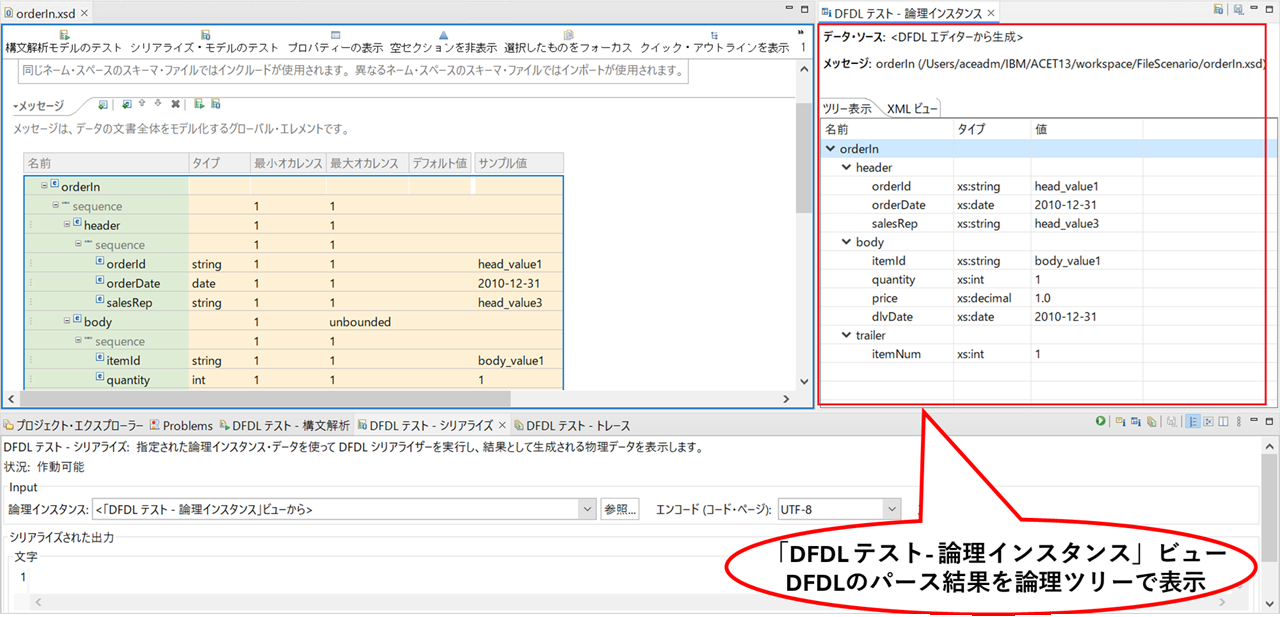The image size is (1280, 617).
Task: Toggle the side-by-side column layout button
Action: 1223,422
